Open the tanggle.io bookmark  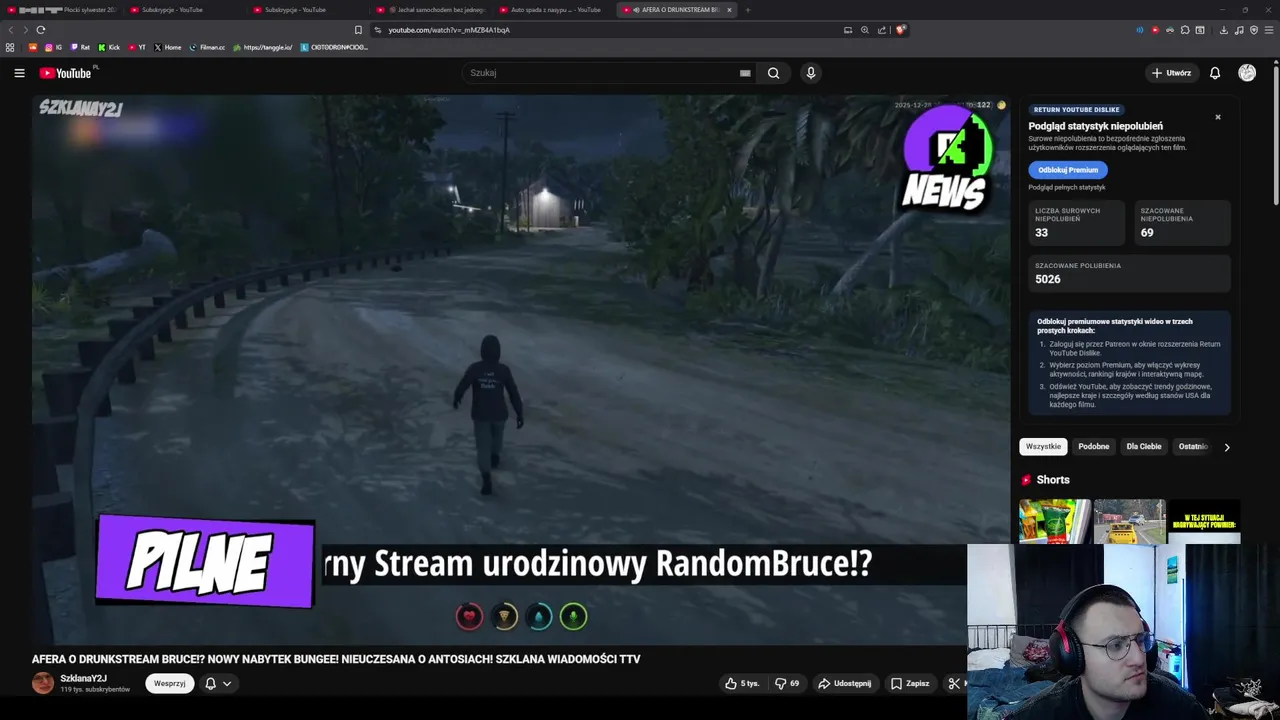[x=263, y=47]
